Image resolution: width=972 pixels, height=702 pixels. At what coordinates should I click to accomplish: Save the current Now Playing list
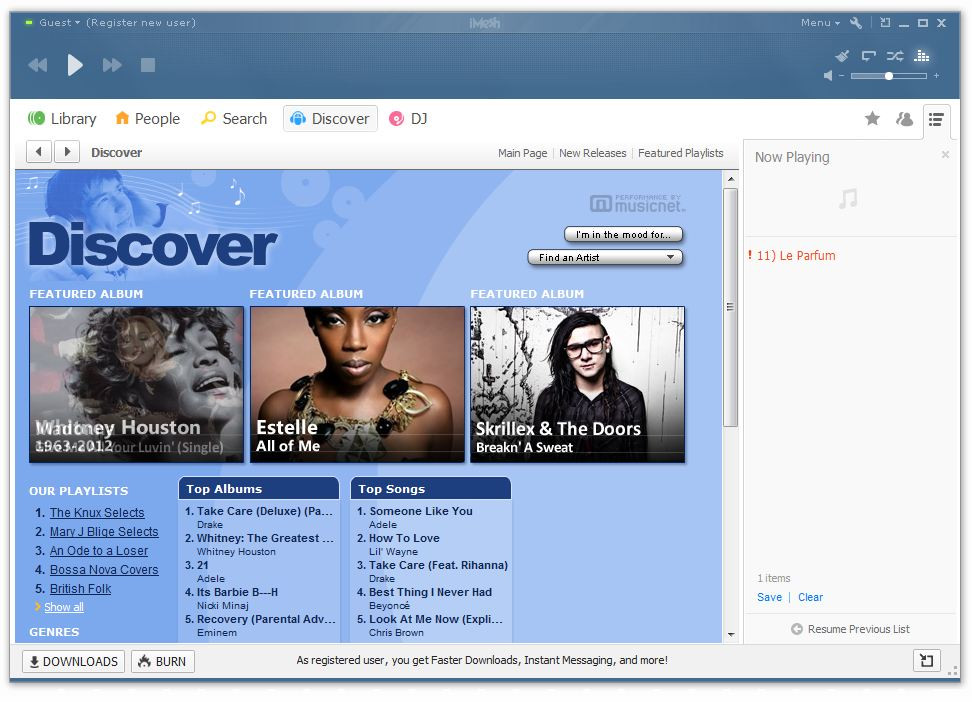769,597
